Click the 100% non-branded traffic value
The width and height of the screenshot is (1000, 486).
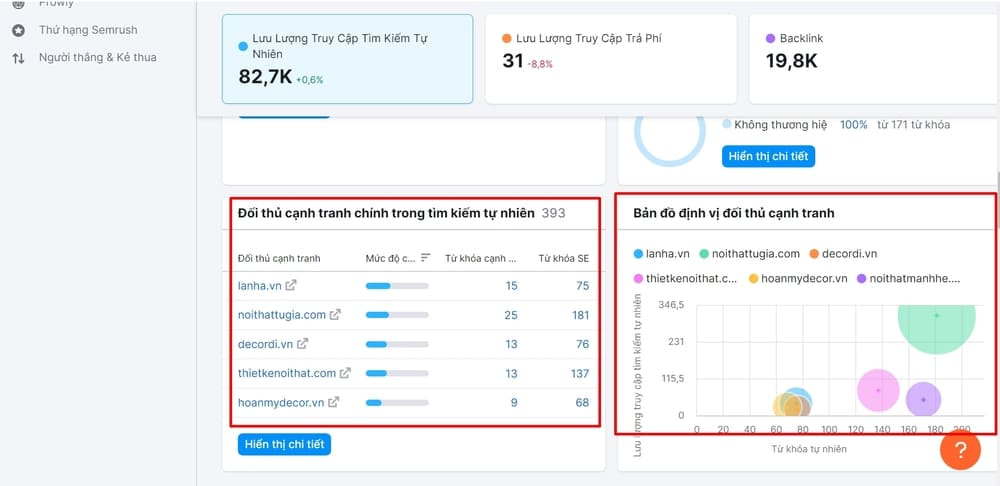[853, 125]
